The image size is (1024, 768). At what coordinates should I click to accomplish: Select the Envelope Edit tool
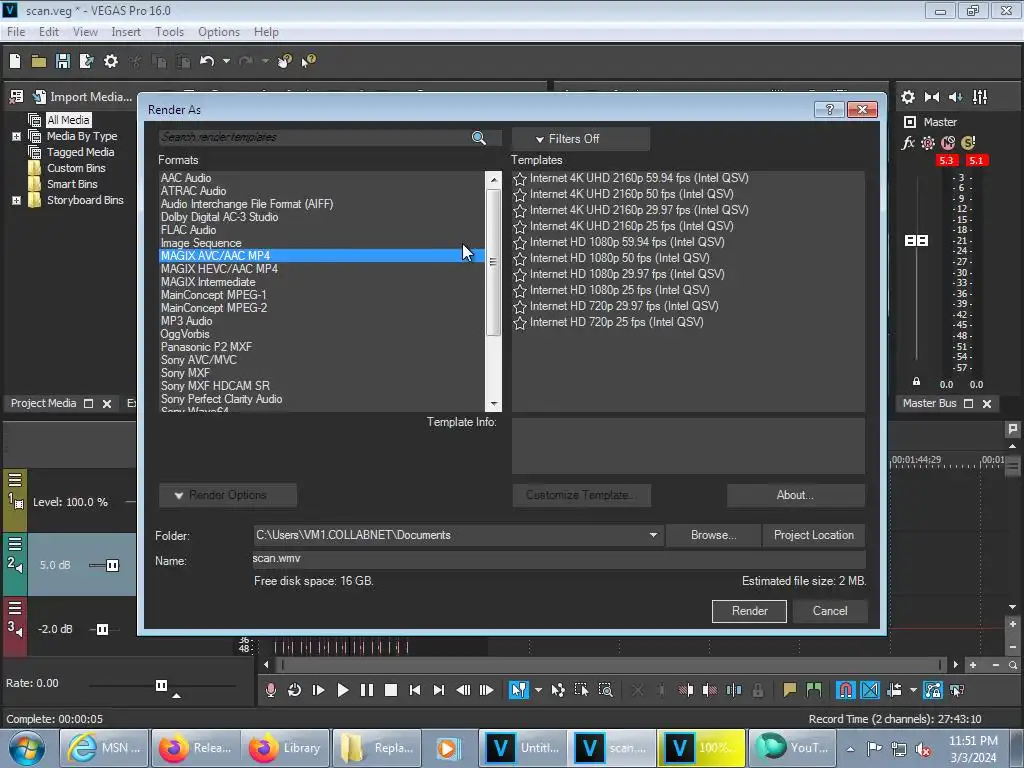[558, 690]
